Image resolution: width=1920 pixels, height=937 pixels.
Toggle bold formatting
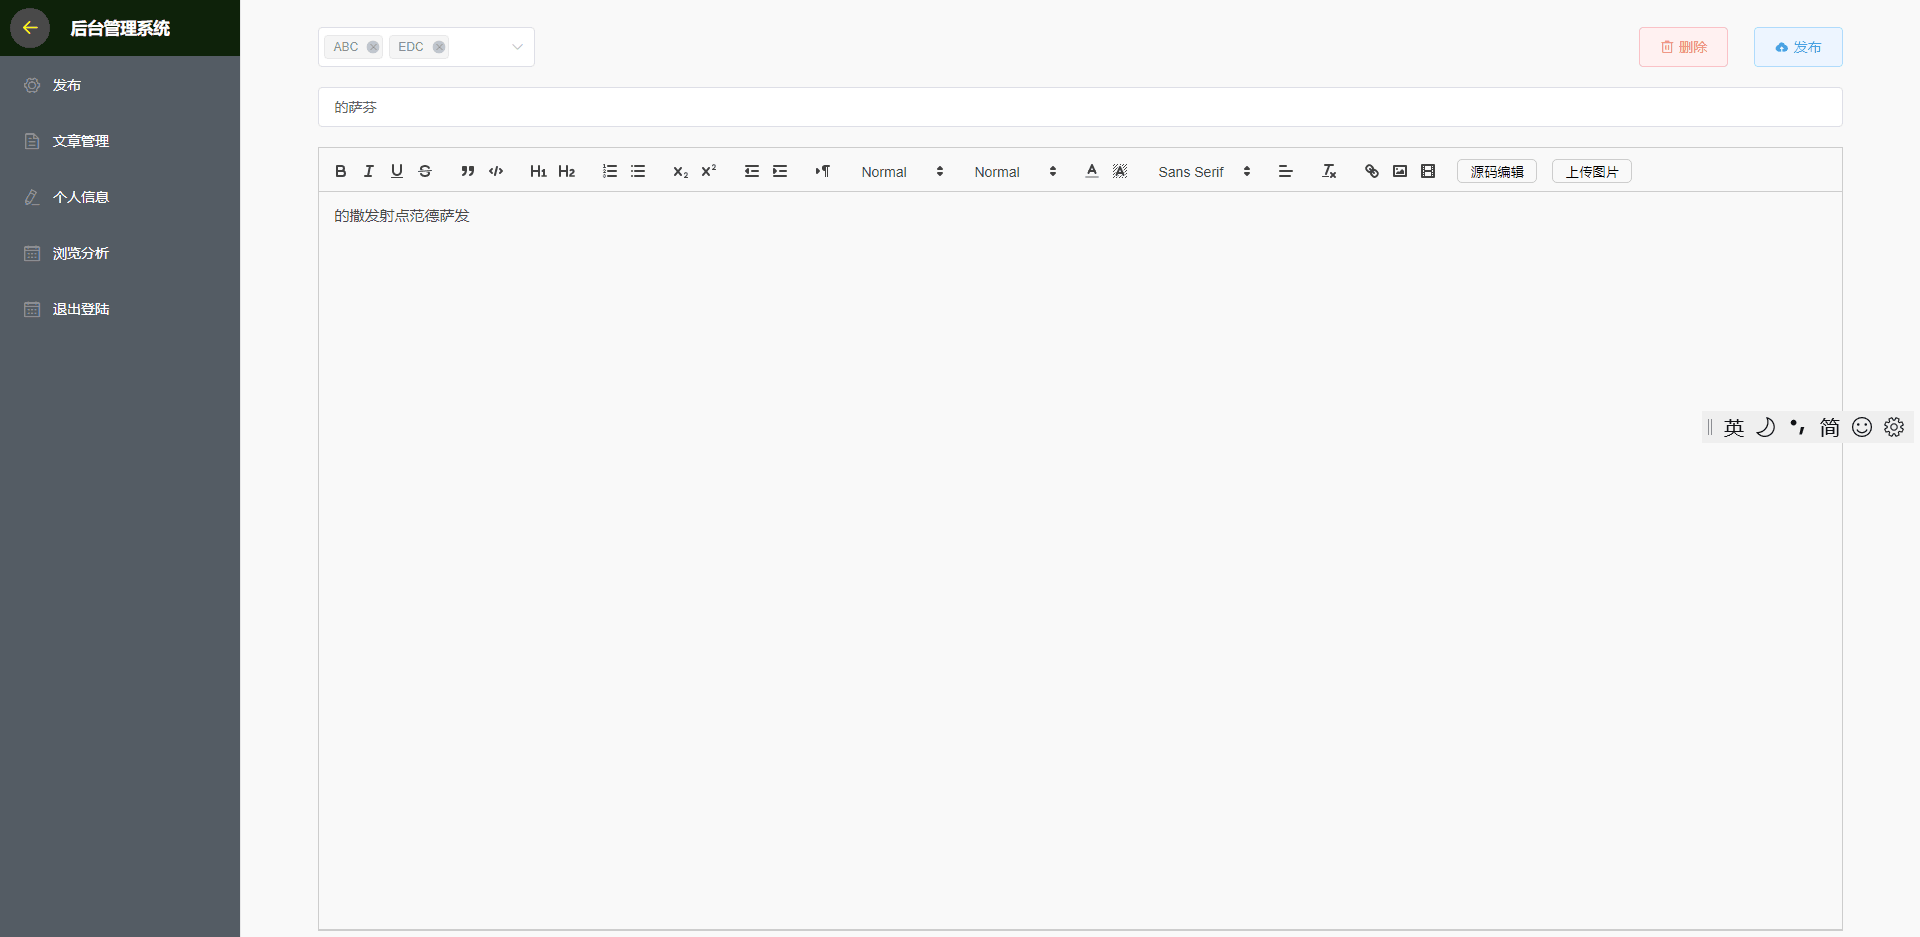(341, 171)
